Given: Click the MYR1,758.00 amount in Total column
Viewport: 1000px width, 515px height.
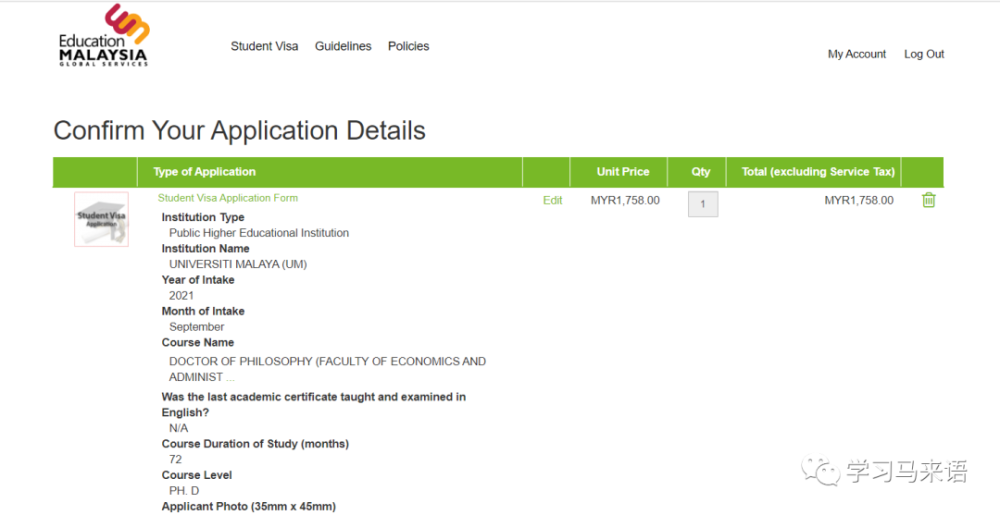Looking at the screenshot, I should pyautogui.click(x=858, y=200).
